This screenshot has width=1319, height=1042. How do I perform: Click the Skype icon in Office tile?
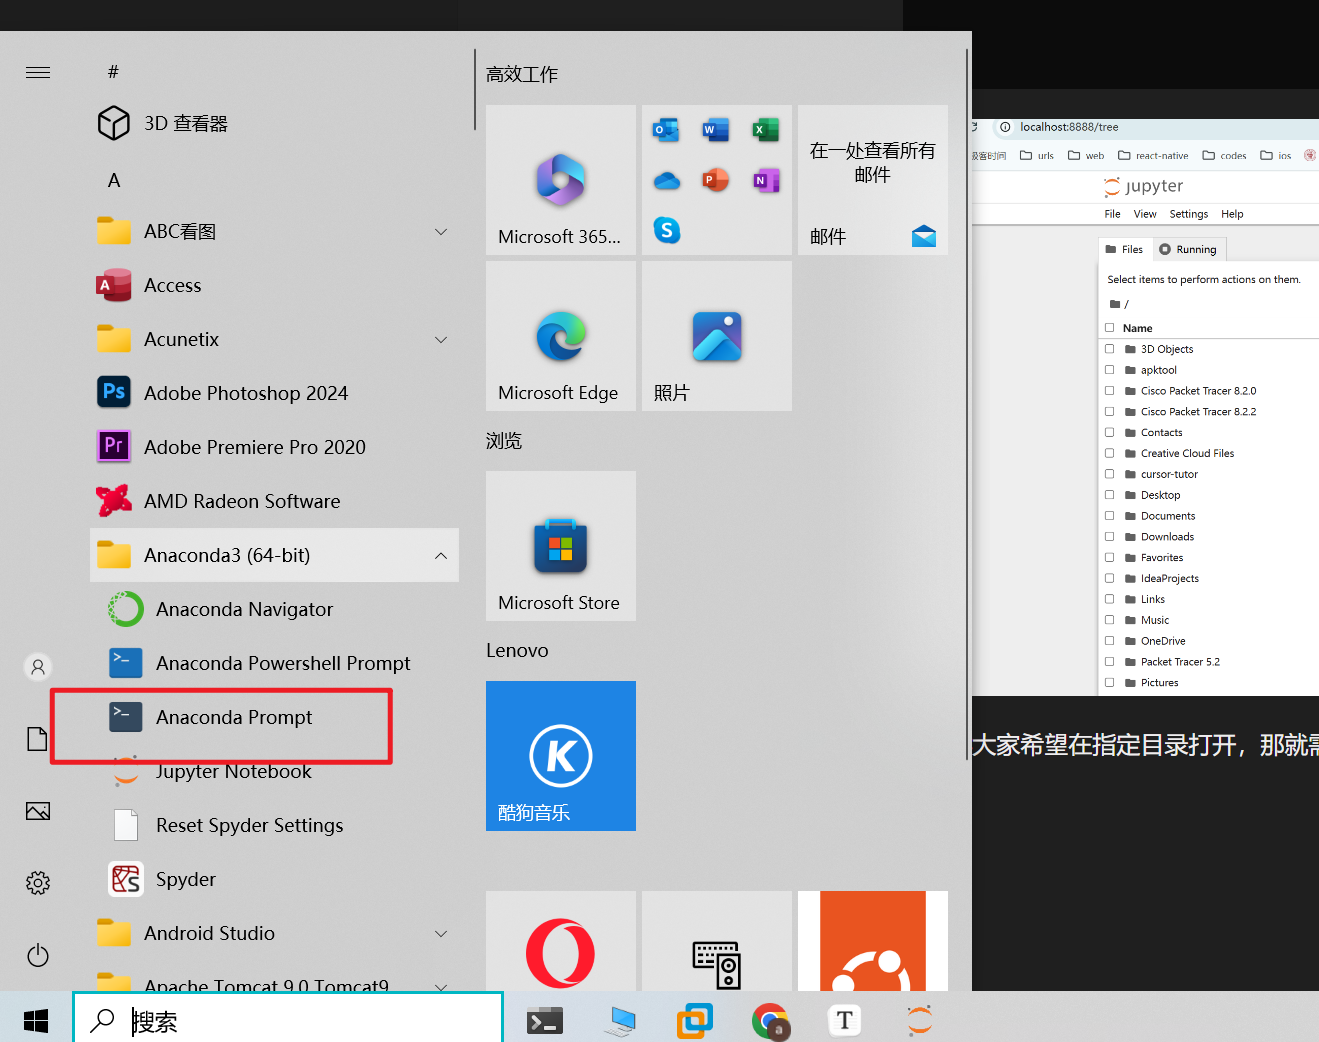(667, 230)
